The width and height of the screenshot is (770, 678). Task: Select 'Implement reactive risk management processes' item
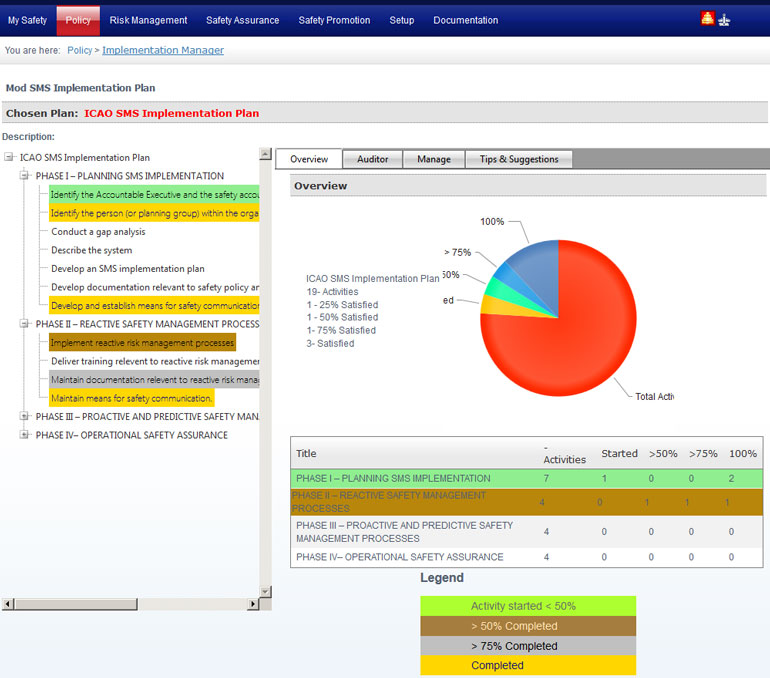(x=142, y=343)
